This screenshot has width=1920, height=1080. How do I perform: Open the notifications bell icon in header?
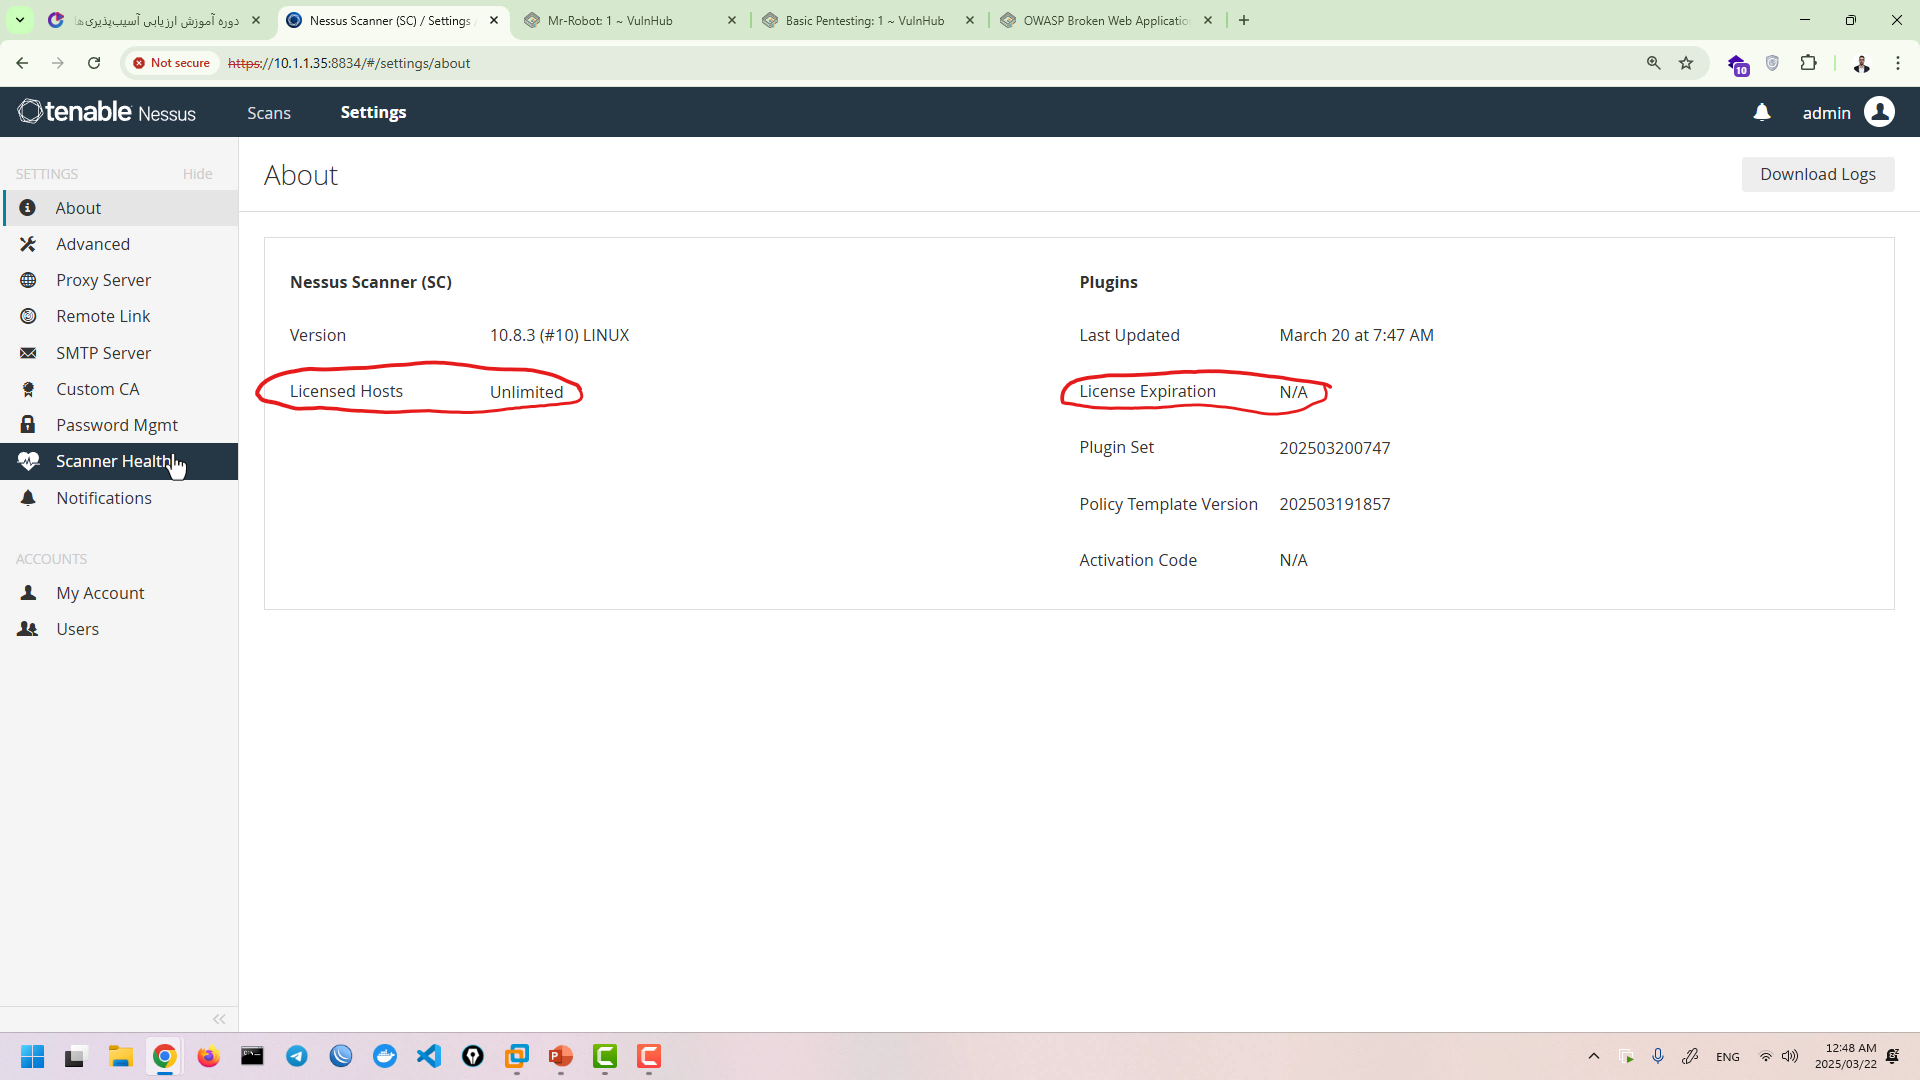coord(1762,113)
